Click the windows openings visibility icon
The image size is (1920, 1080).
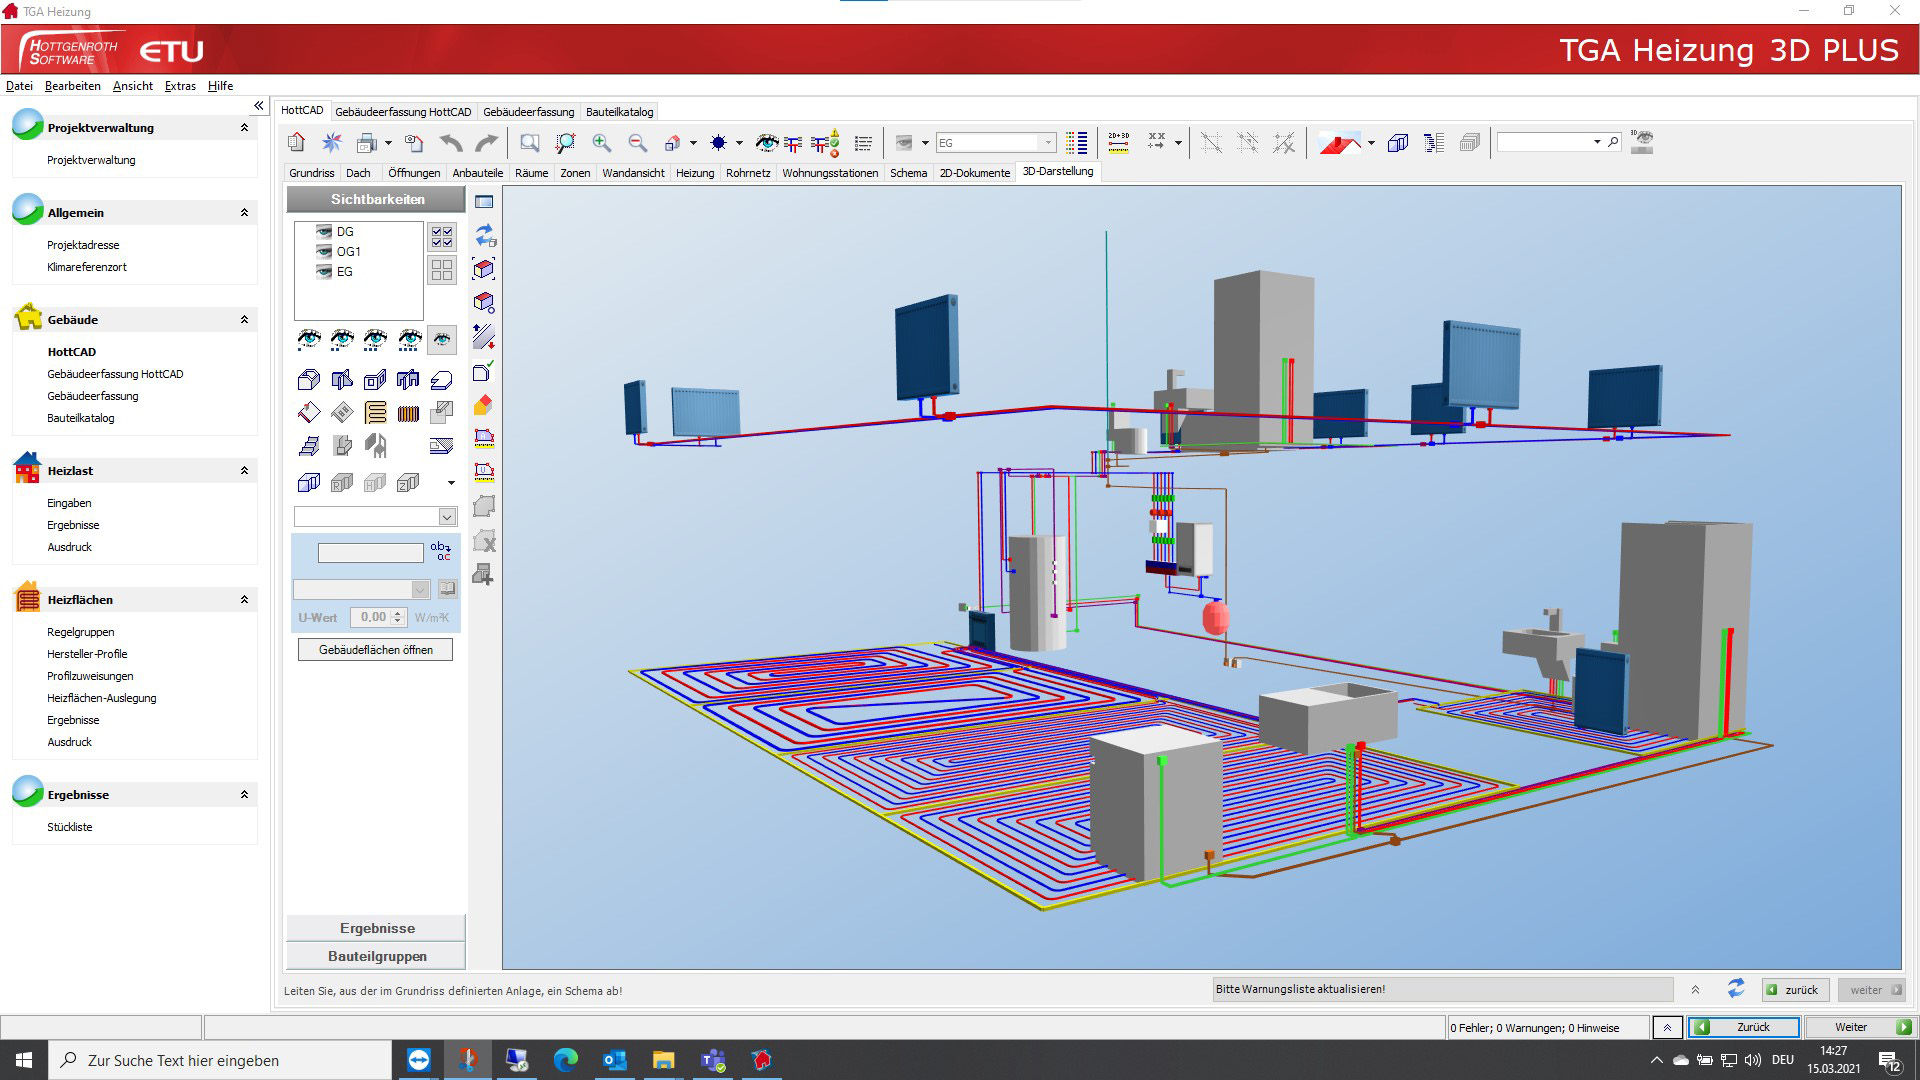click(x=375, y=379)
